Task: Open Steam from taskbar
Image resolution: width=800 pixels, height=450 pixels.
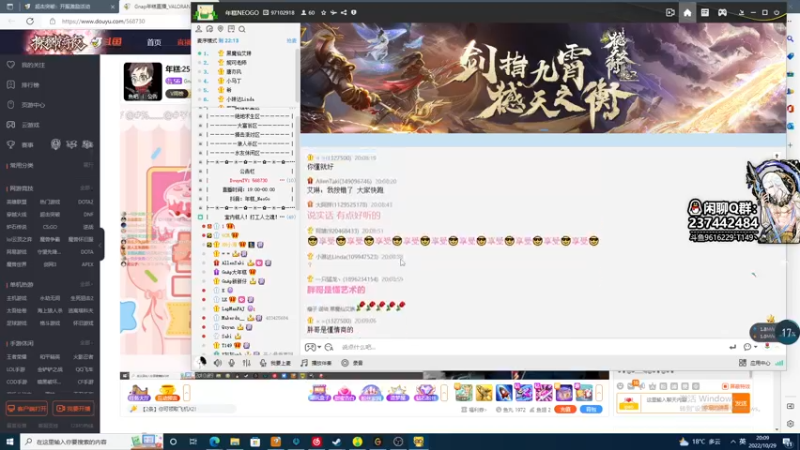Action: (x=337, y=441)
